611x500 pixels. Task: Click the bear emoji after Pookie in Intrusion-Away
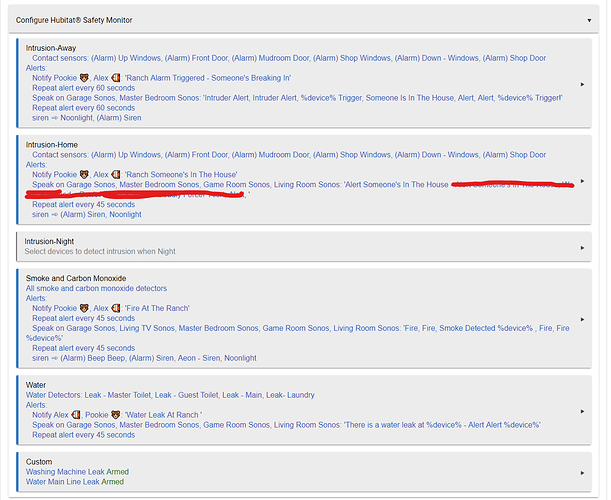pyautogui.click(x=84, y=78)
